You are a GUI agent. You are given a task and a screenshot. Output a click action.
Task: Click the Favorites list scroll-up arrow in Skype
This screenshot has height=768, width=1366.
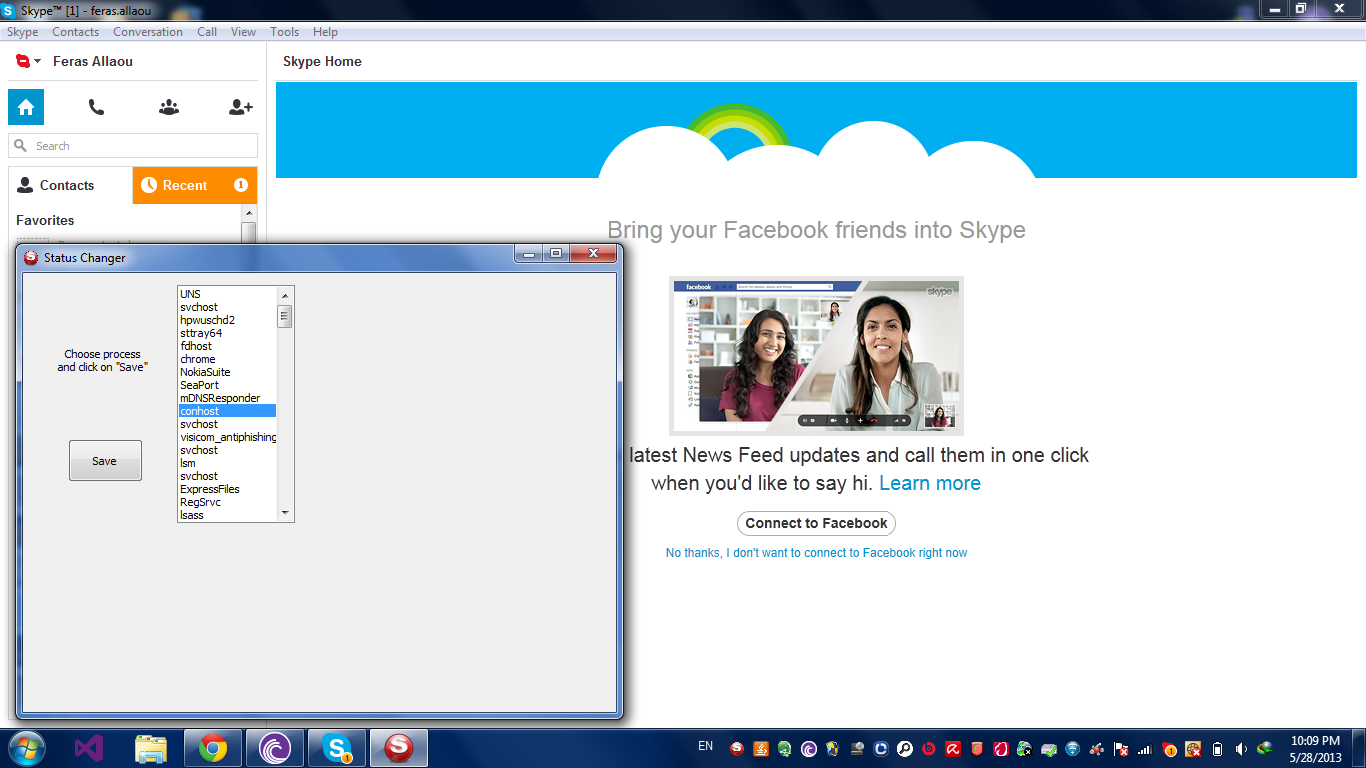(249, 213)
